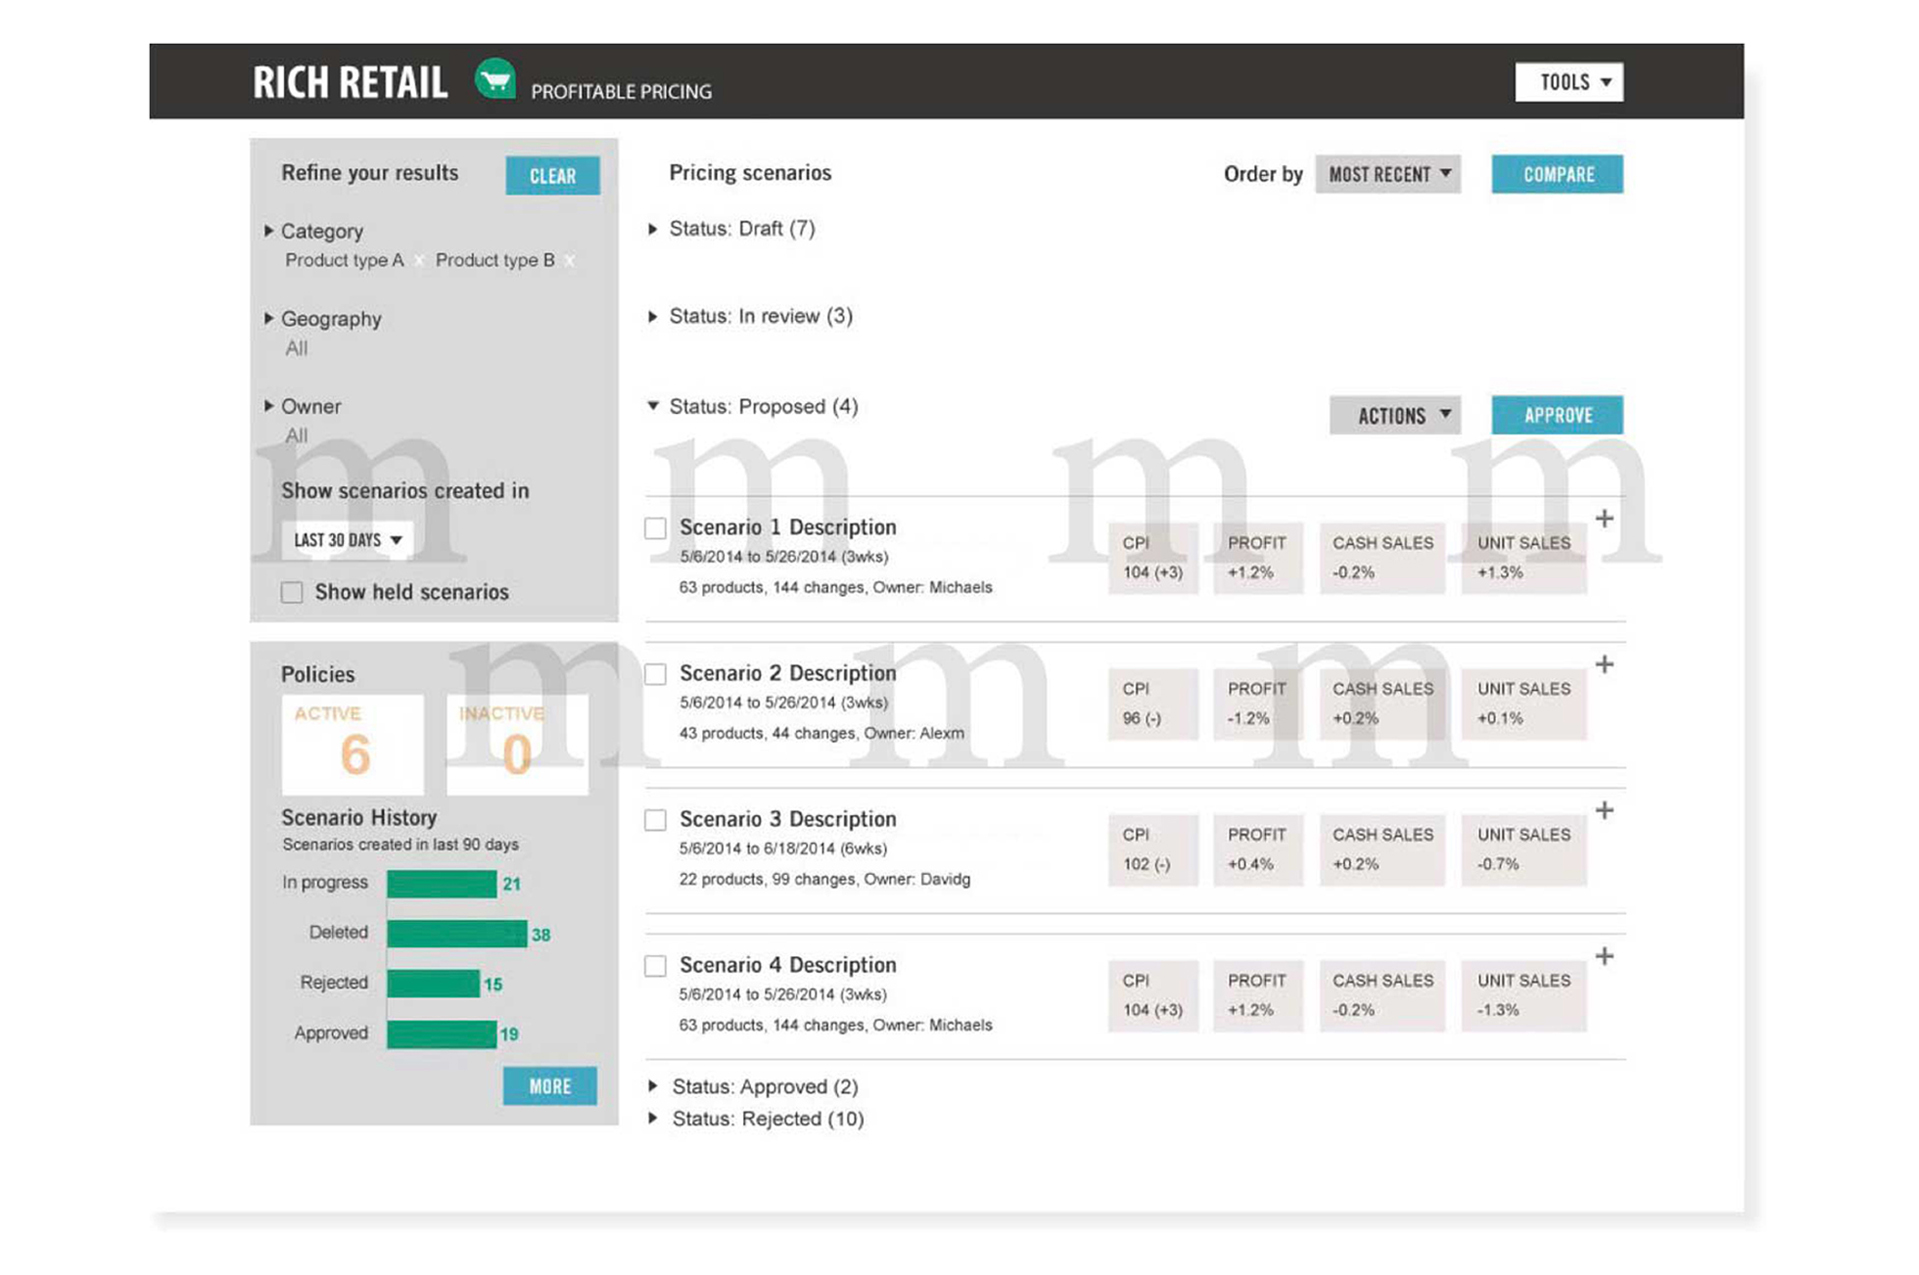Screen dimensions: 1919x1275
Task: Click the Approve button
Action: 1557,416
